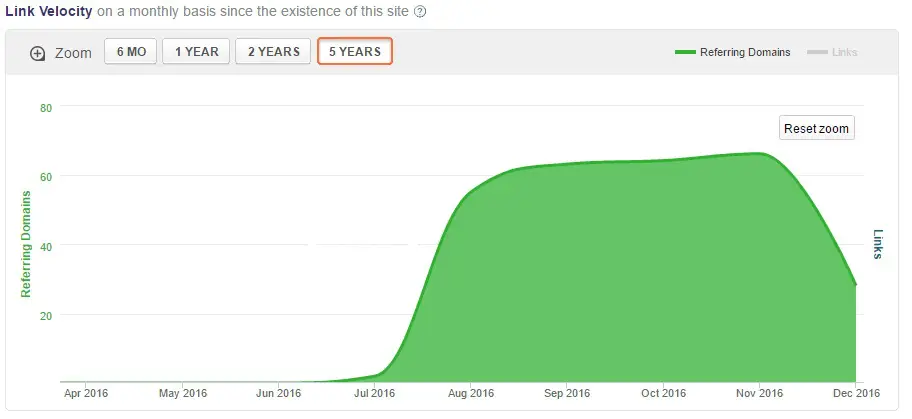This screenshot has height=419, width=912.
Task: Click the vertical Referring Domains axis title
Action: 27,243
